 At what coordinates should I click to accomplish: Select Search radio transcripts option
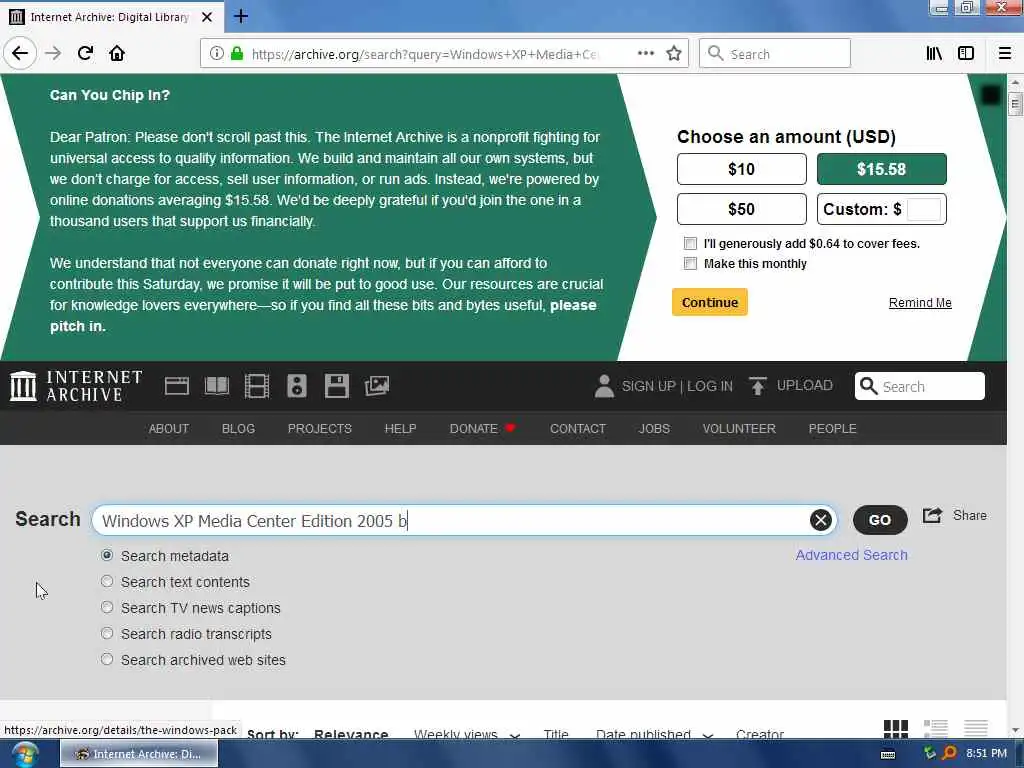(107, 633)
